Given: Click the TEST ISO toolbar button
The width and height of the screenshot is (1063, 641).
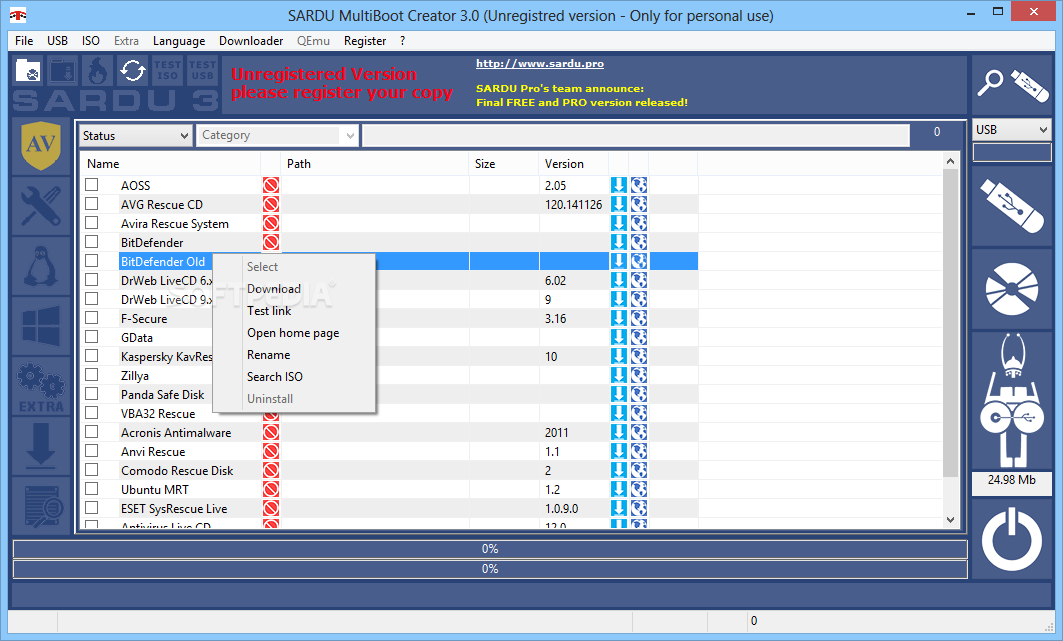Looking at the screenshot, I should [x=167, y=70].
